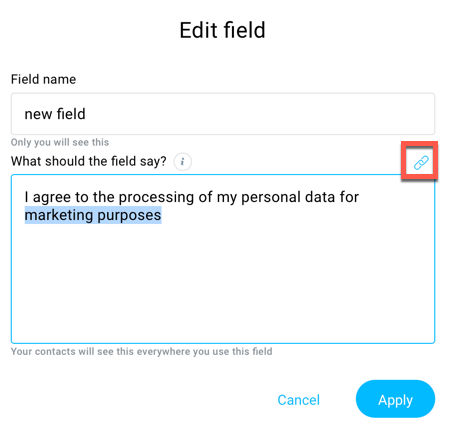
Task: Apply the field changes
Action: pyautogui.click(x=395, y=399)
